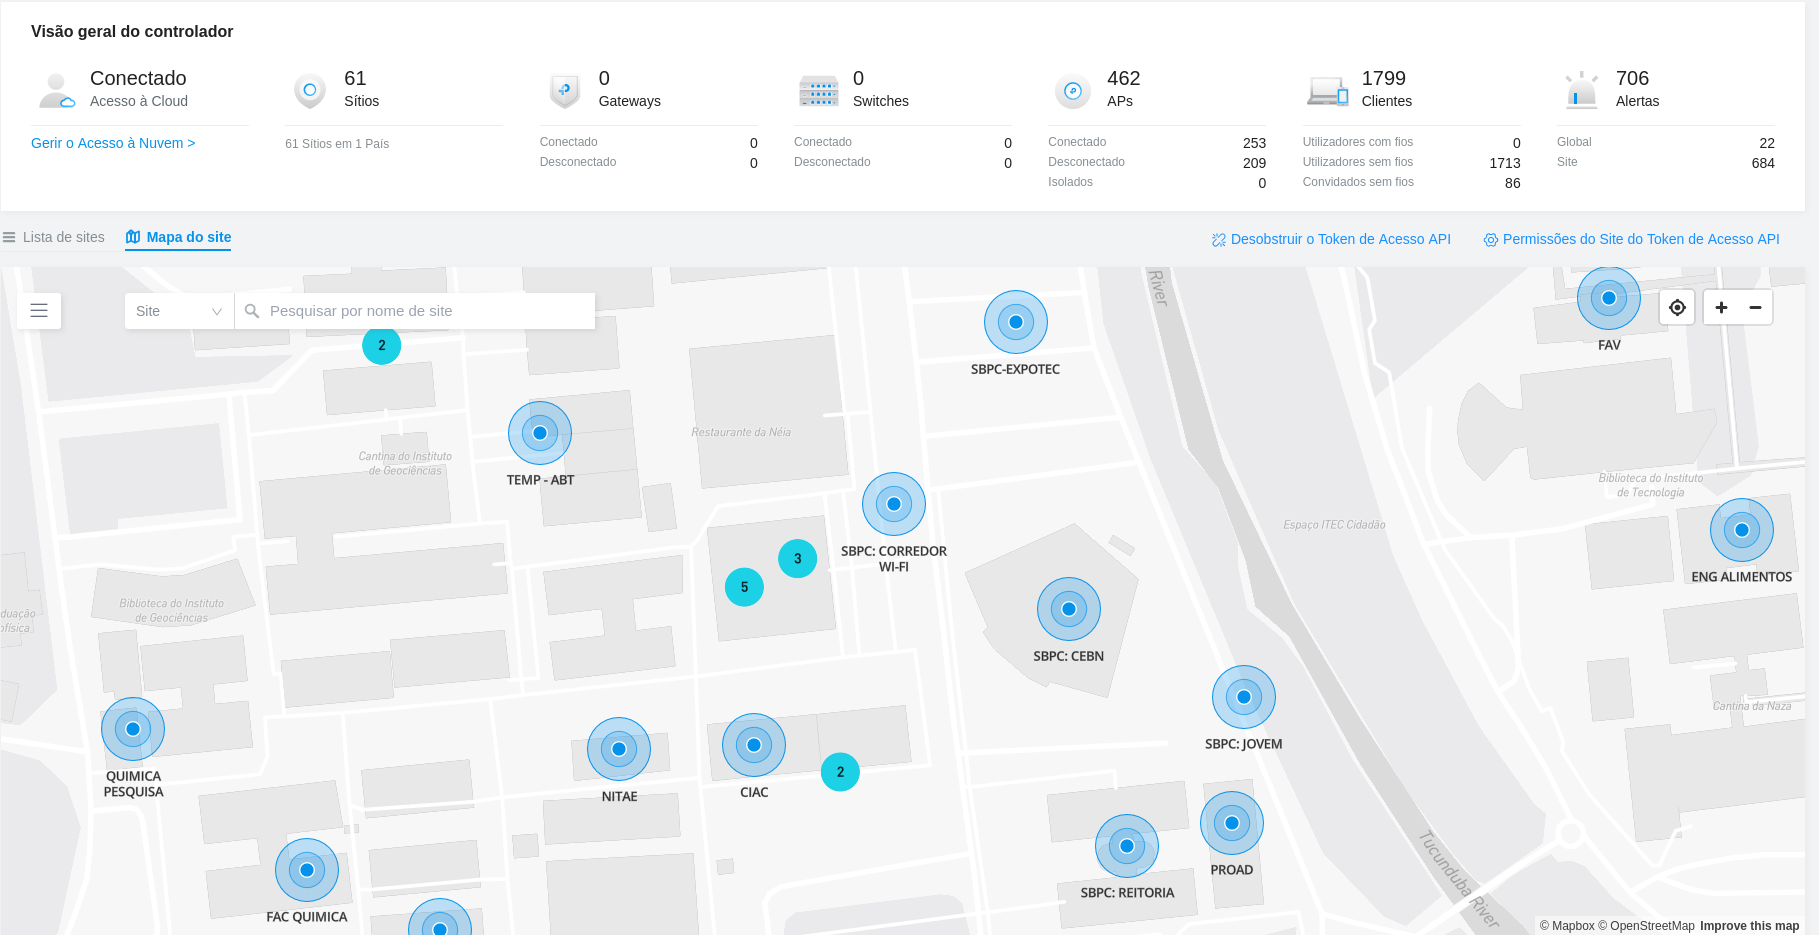Click the QUIMICA PESQUISA site marker

pyautogui.click(x=133, y=729)
